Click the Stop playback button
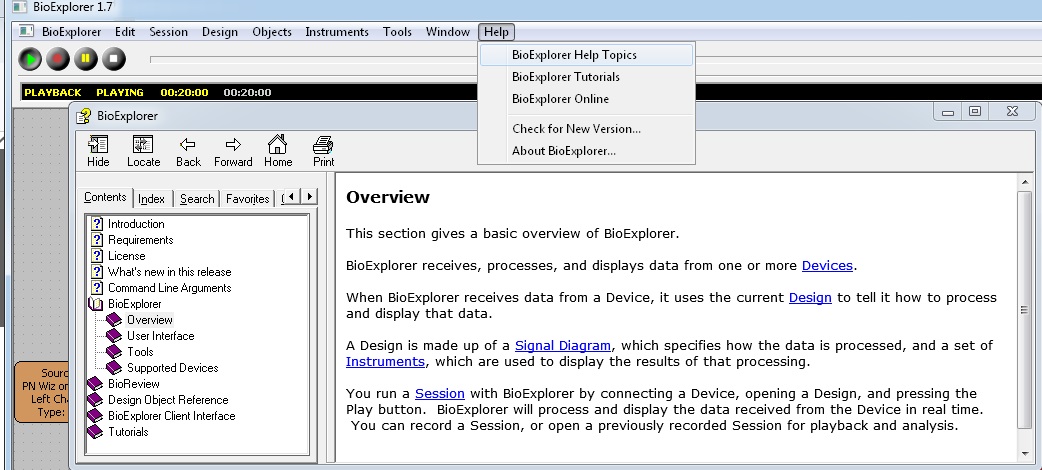The height and width of the screenshot is (470, 1042). click(114, 58)
